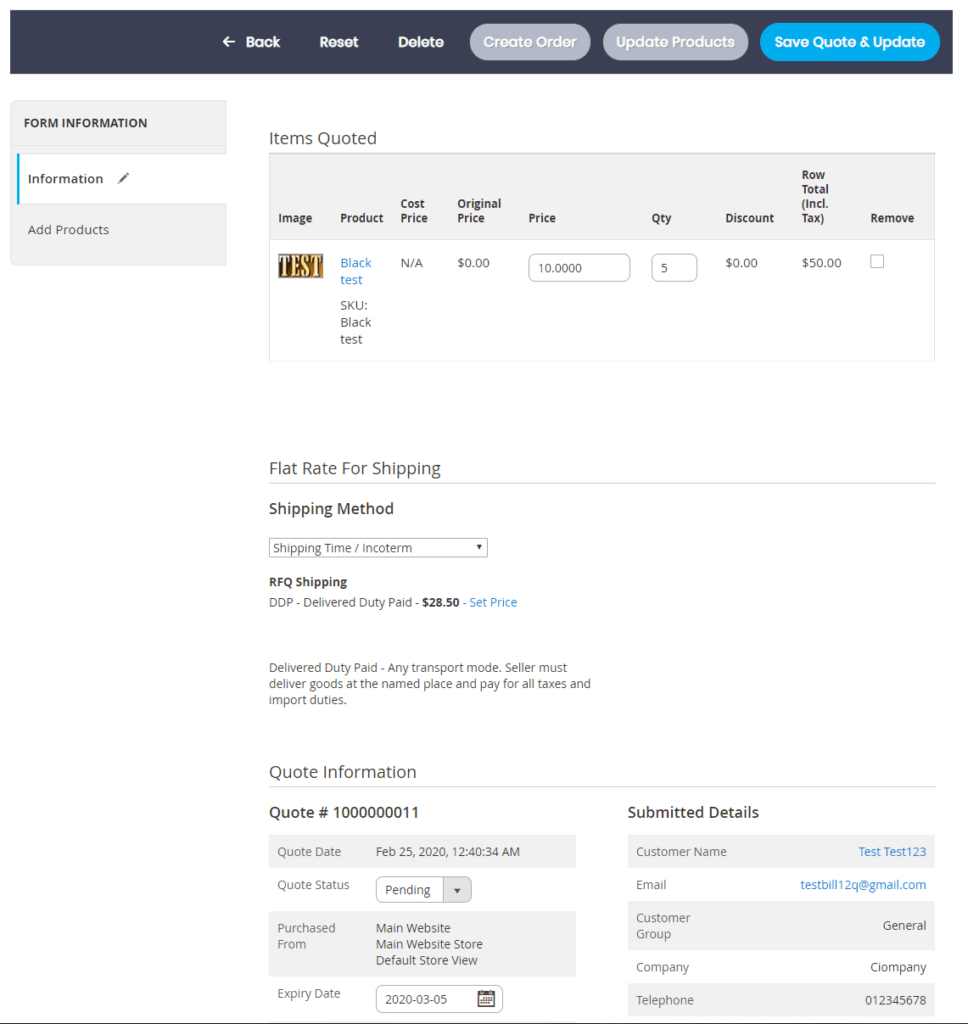The width and height of the screenshot is (968, 1024).
Task: Click the Row Total $50.00 value
Action: [x=821, y=263]
